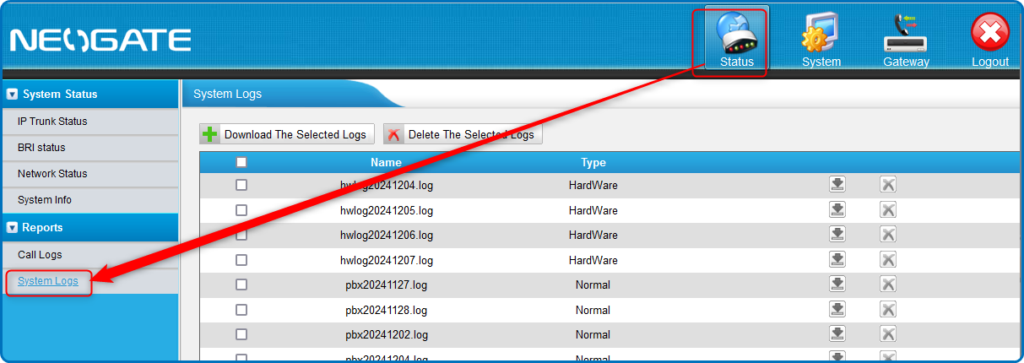This screenshot has width=1024, height=363.
Task: Check the box for hwlog20241206.log
Action: pyautogui.click(x=241, y=235)
